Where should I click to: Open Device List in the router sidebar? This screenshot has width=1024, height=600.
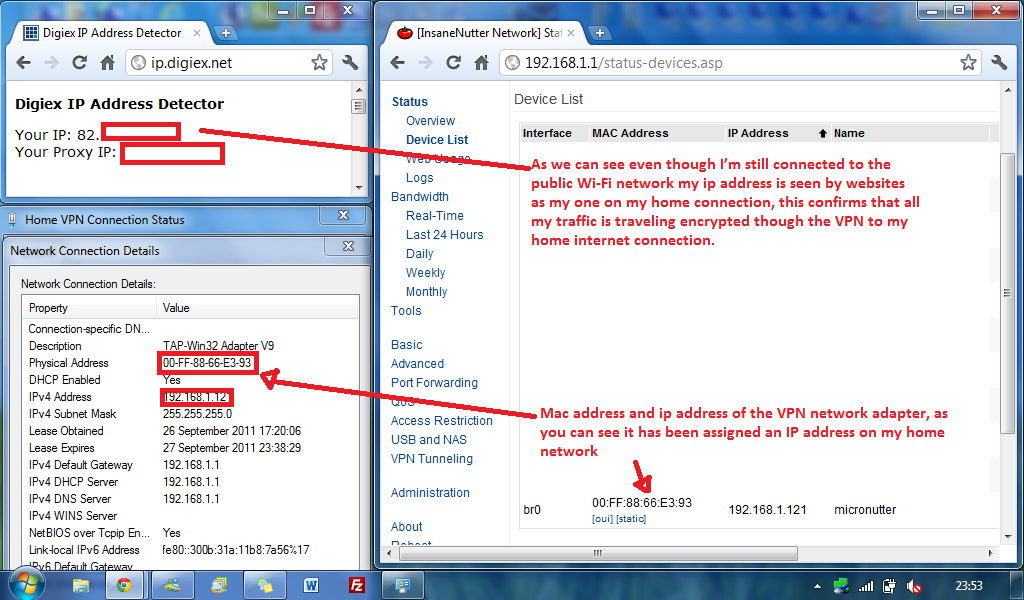pos(437,140)
